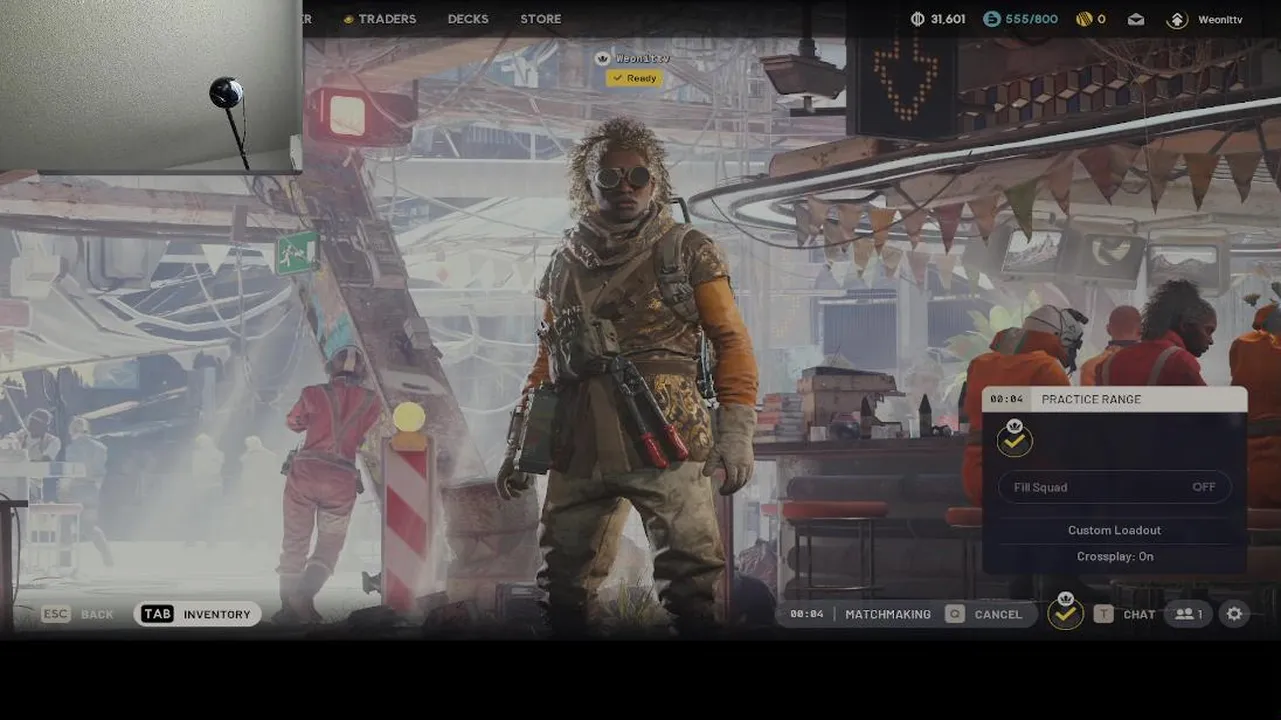The width and height of the screenshot is (1281, 720).
Task: Open the Store tab
Action: click(x=541, y=19)
